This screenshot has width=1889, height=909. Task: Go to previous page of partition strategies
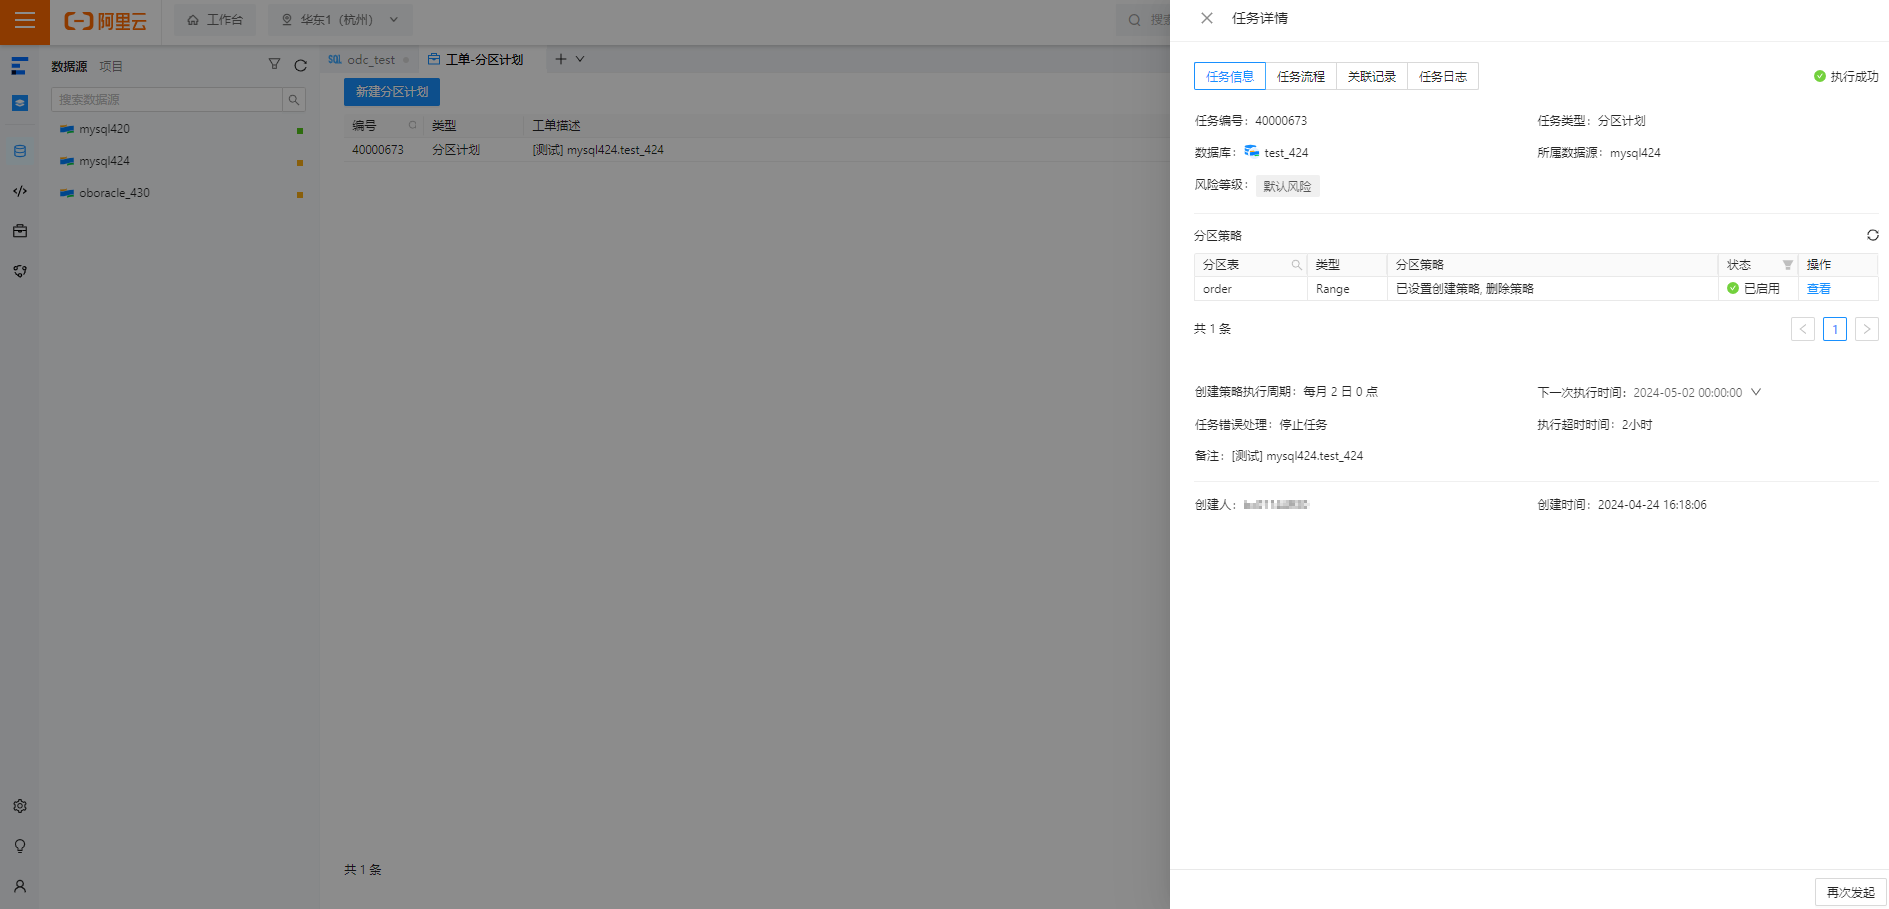(1803, 329)
